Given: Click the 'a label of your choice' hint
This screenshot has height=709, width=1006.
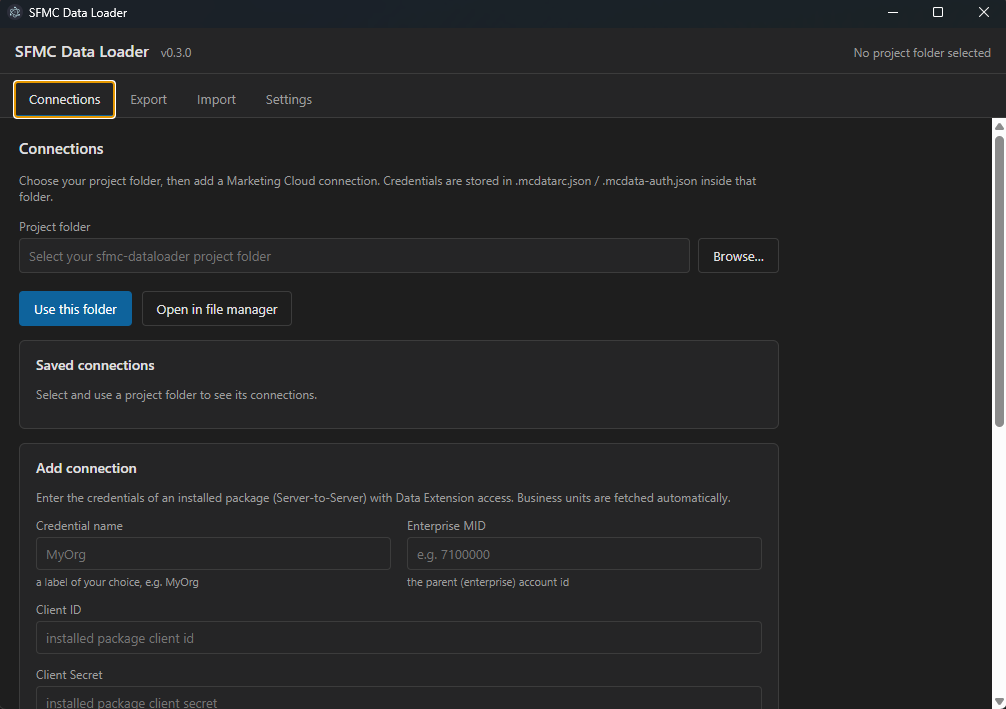Looking at the screenshot, I should click(x=117, y=582).
